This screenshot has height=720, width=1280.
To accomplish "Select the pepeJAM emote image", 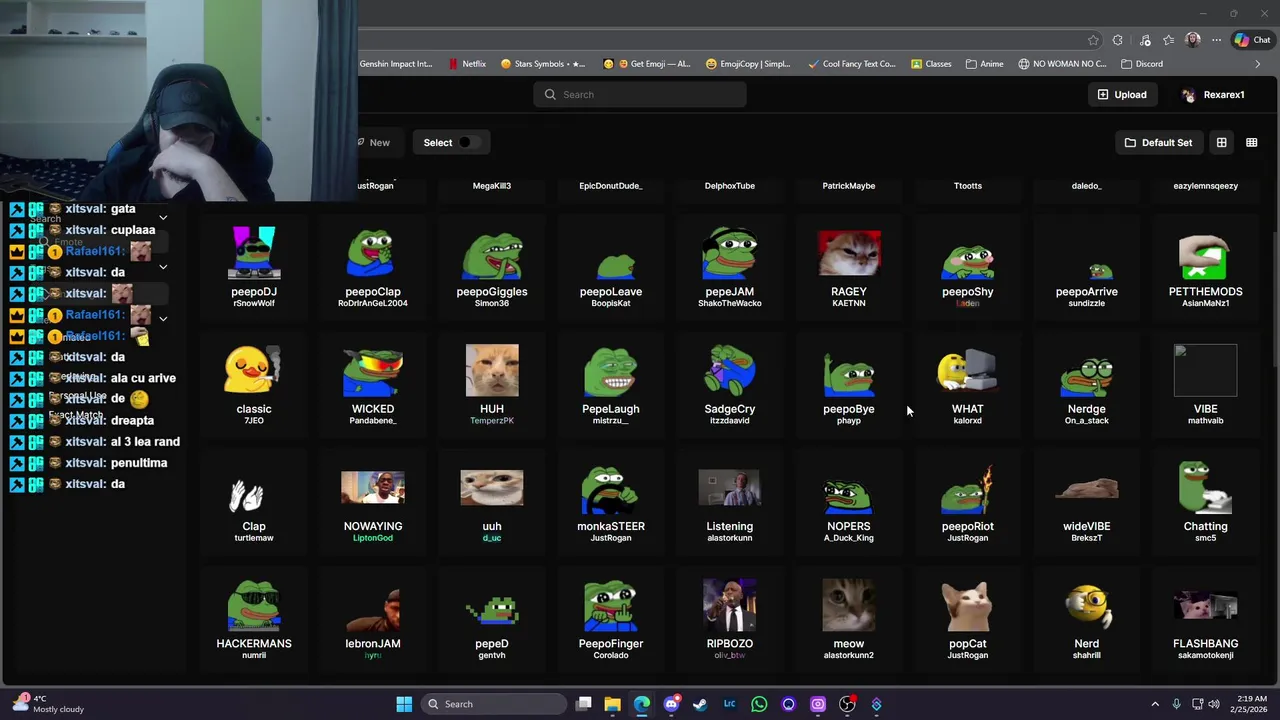I will [730, 253].
